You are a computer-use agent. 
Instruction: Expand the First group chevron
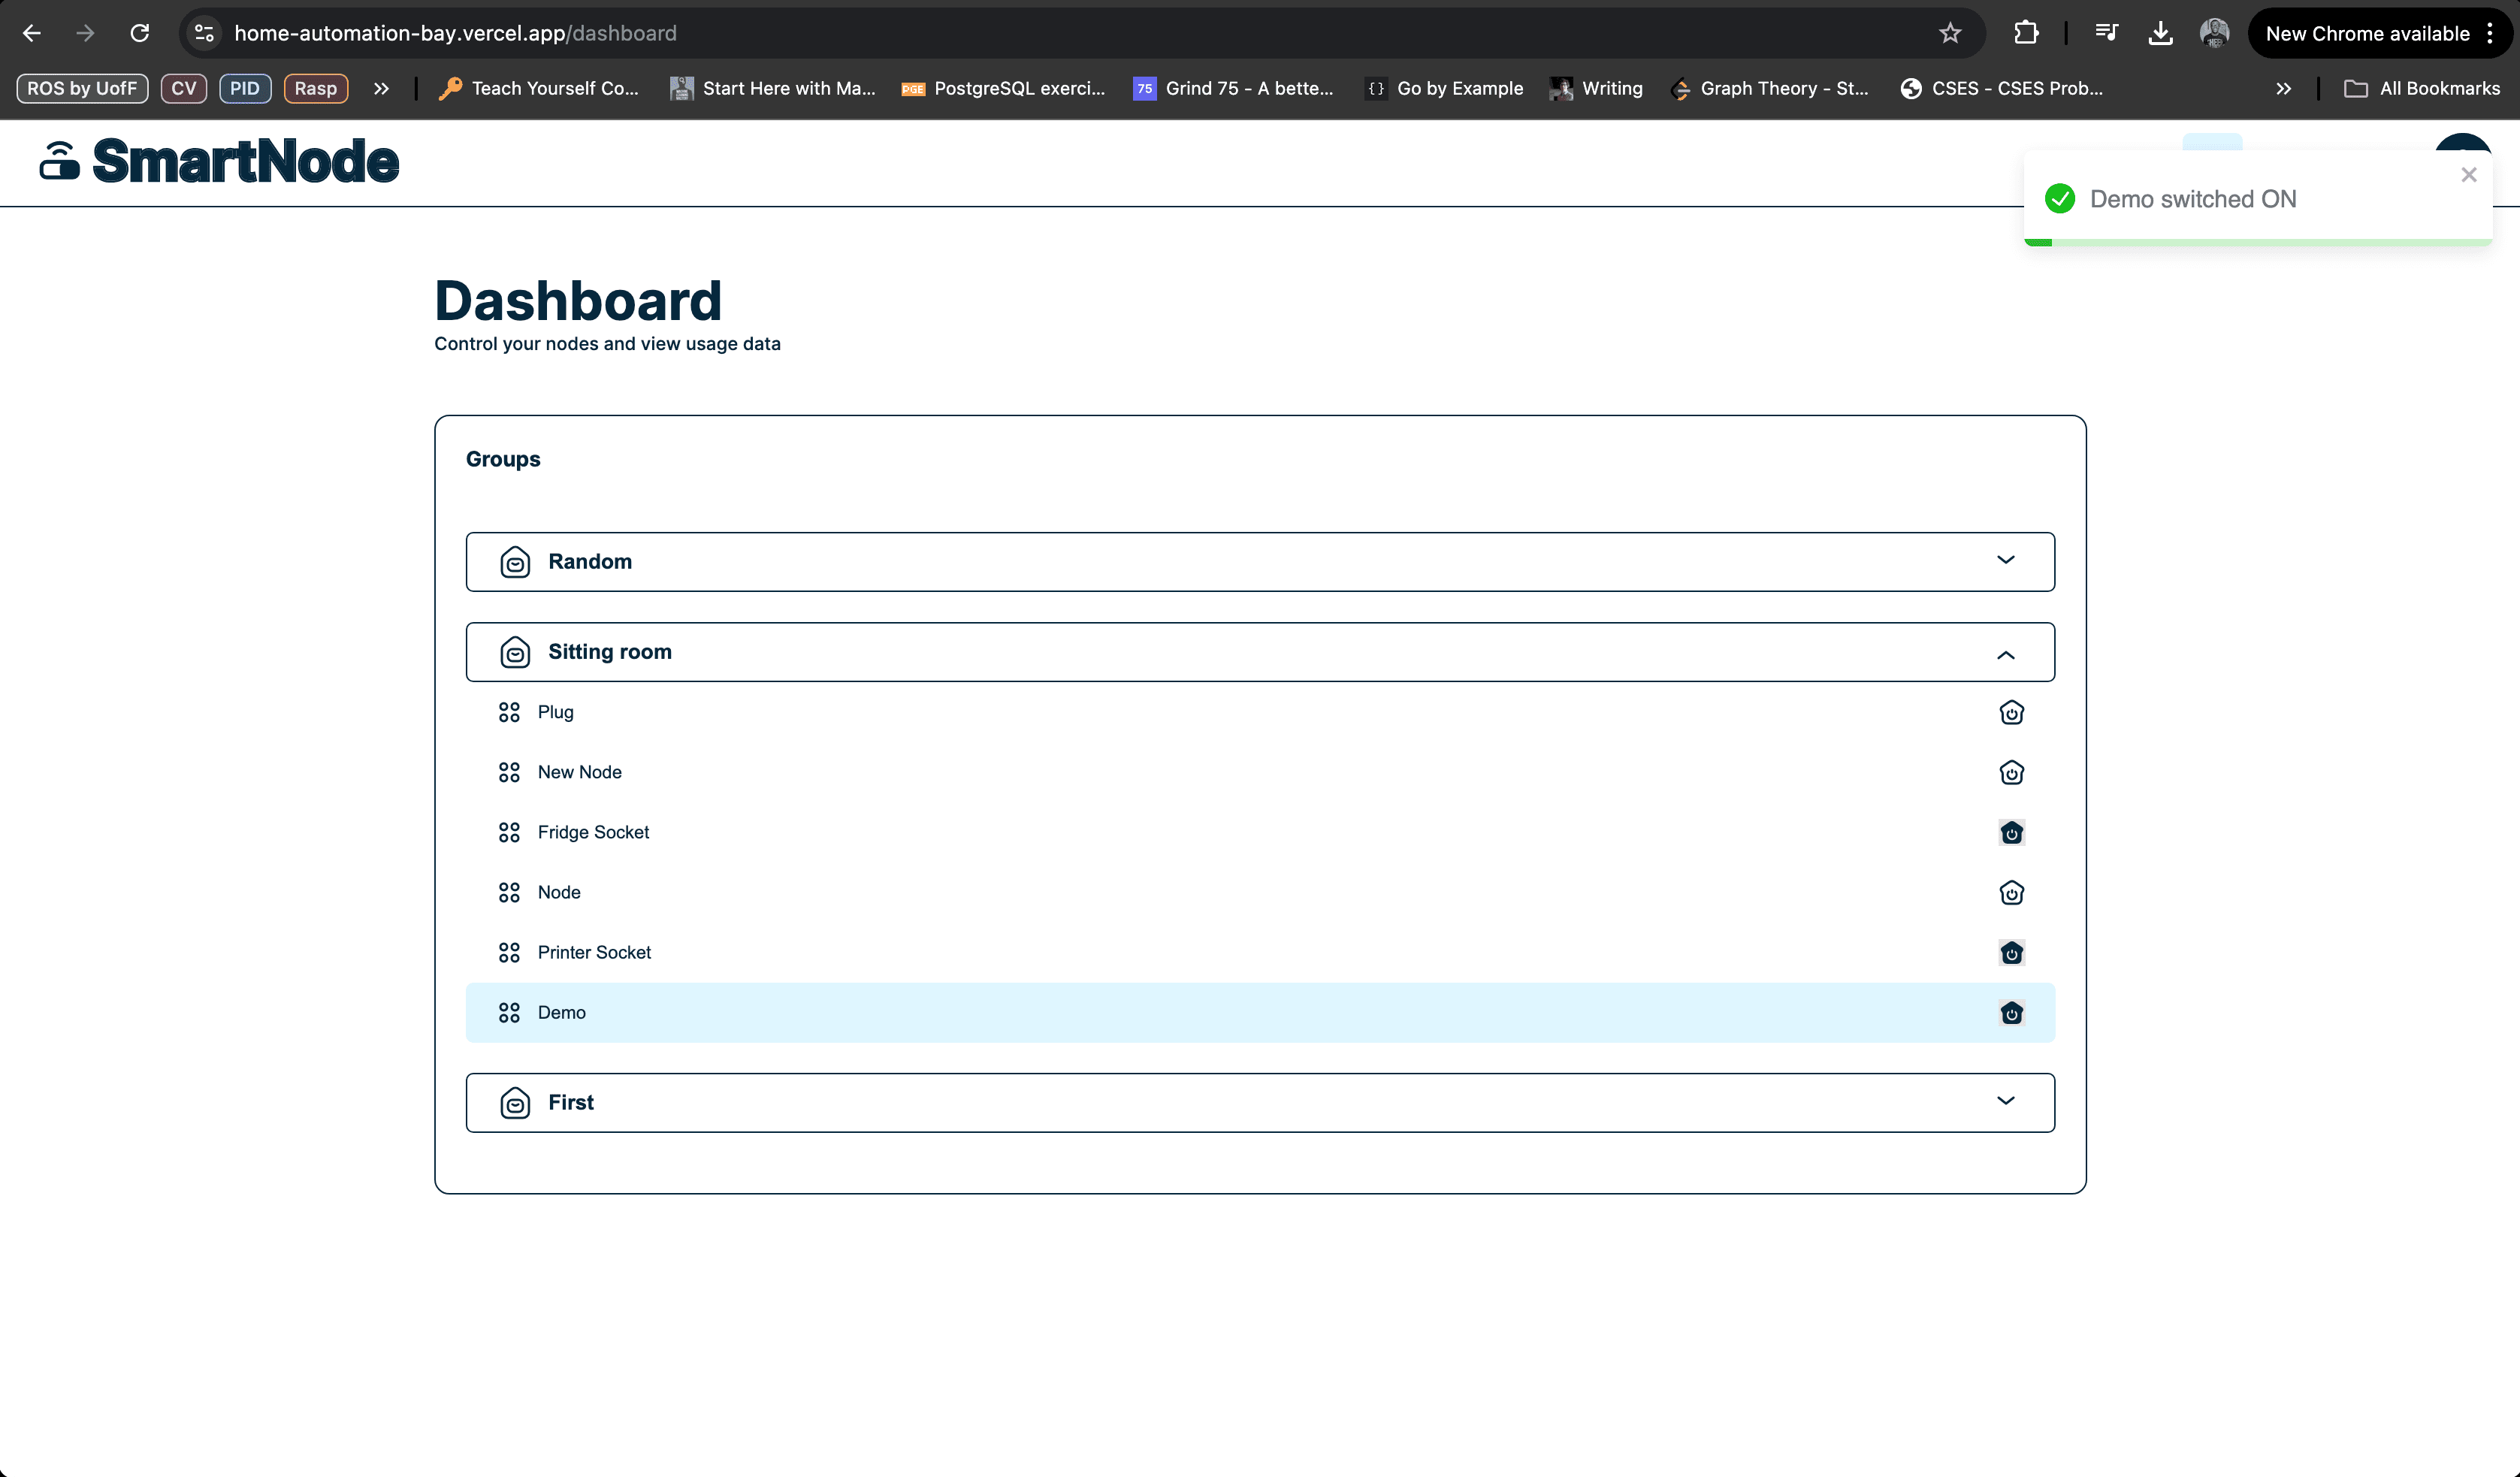coord(2005,1101)
